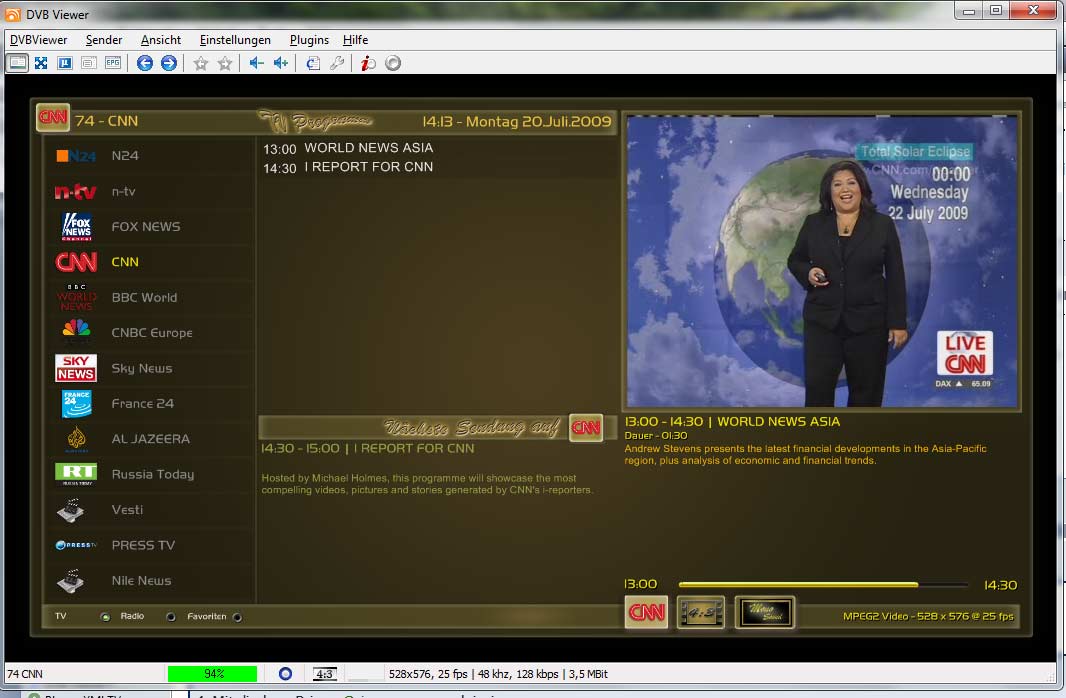Screen dimensions: 1066x698
Task: Open the Sender menu
Action: click(104, 40)
